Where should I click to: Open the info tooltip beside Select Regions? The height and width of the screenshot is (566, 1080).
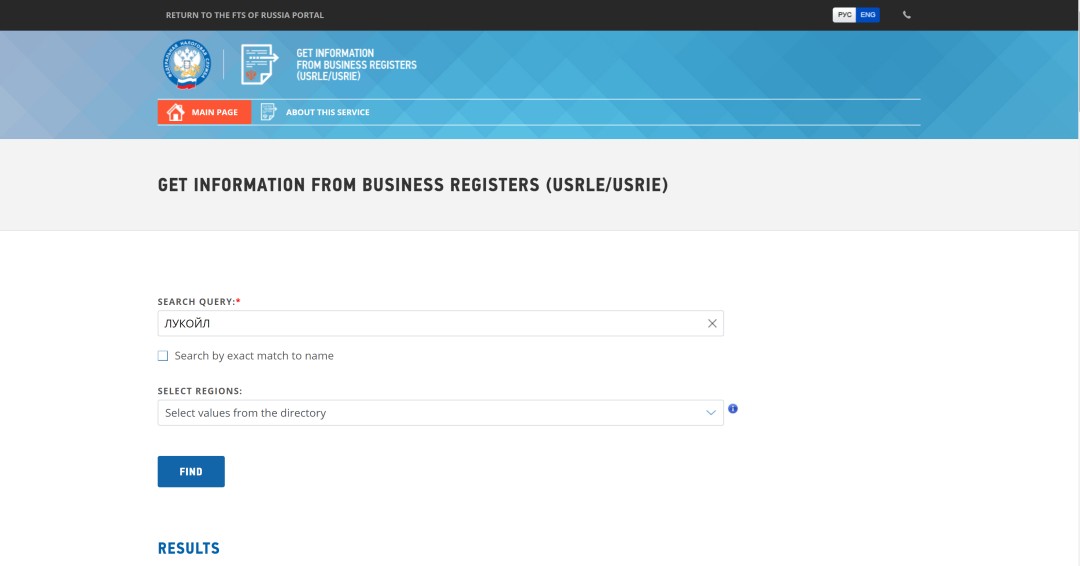click(x=733, y=409)
